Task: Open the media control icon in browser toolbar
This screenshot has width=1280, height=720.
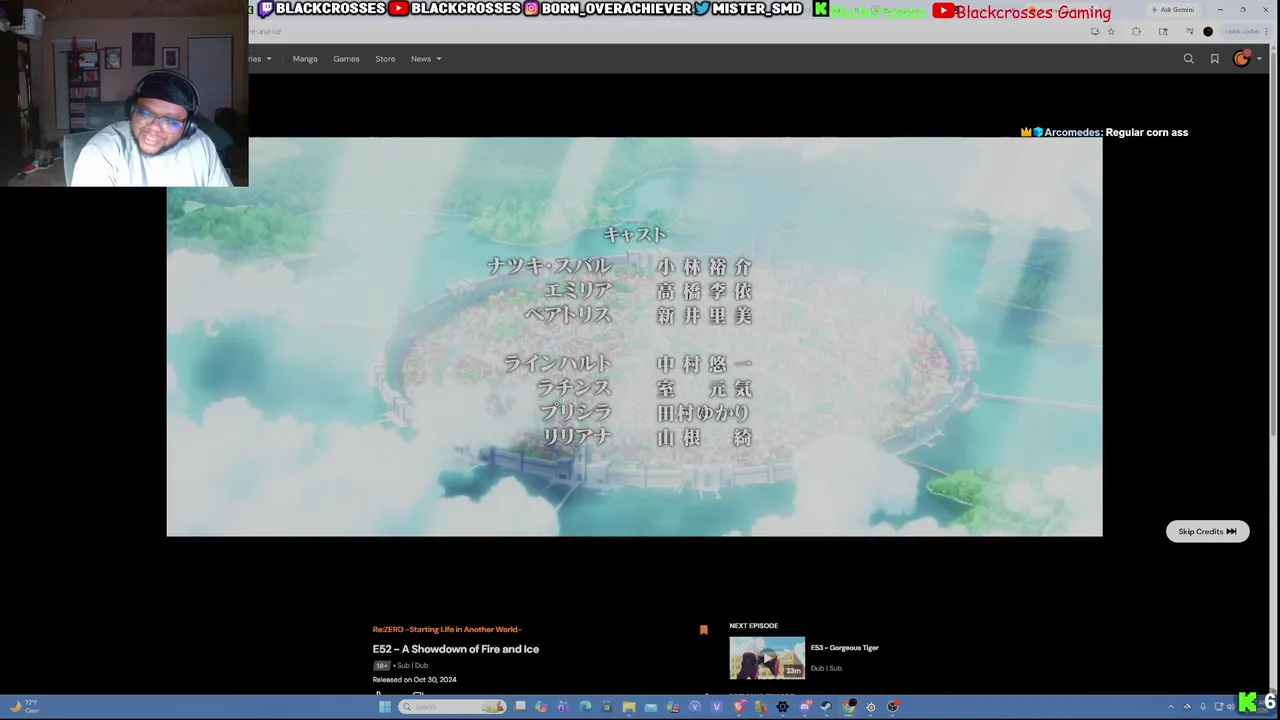Action: [1190, 32]
